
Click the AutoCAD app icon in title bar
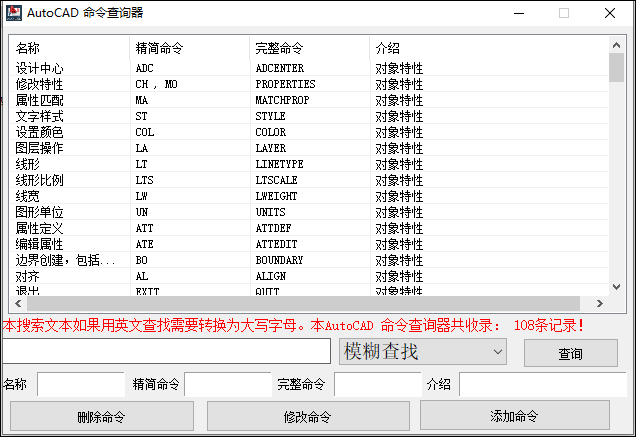click(14, 13)
